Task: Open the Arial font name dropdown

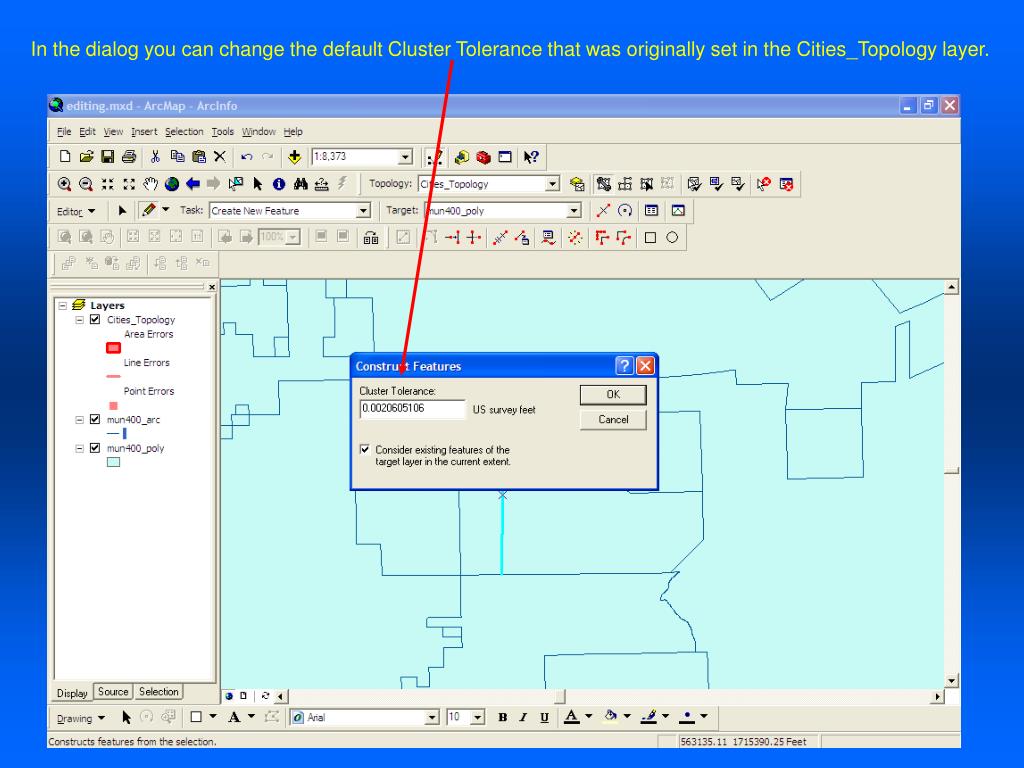Action: pyautogui.click(x=432, y=718)
